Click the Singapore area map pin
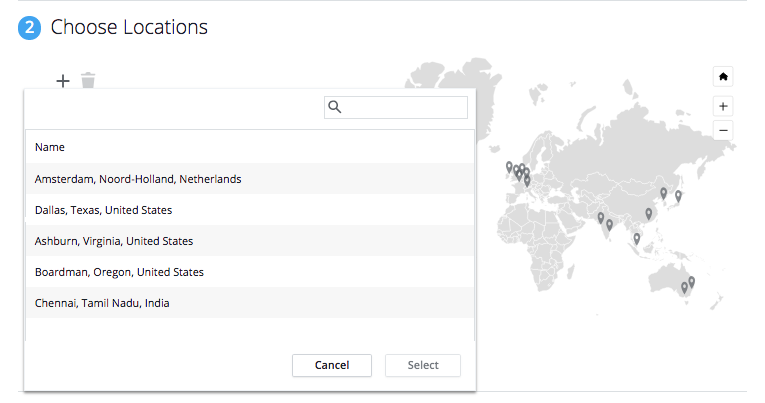The width and height of the screenshot is (765, 403). (x=637, y=239)
